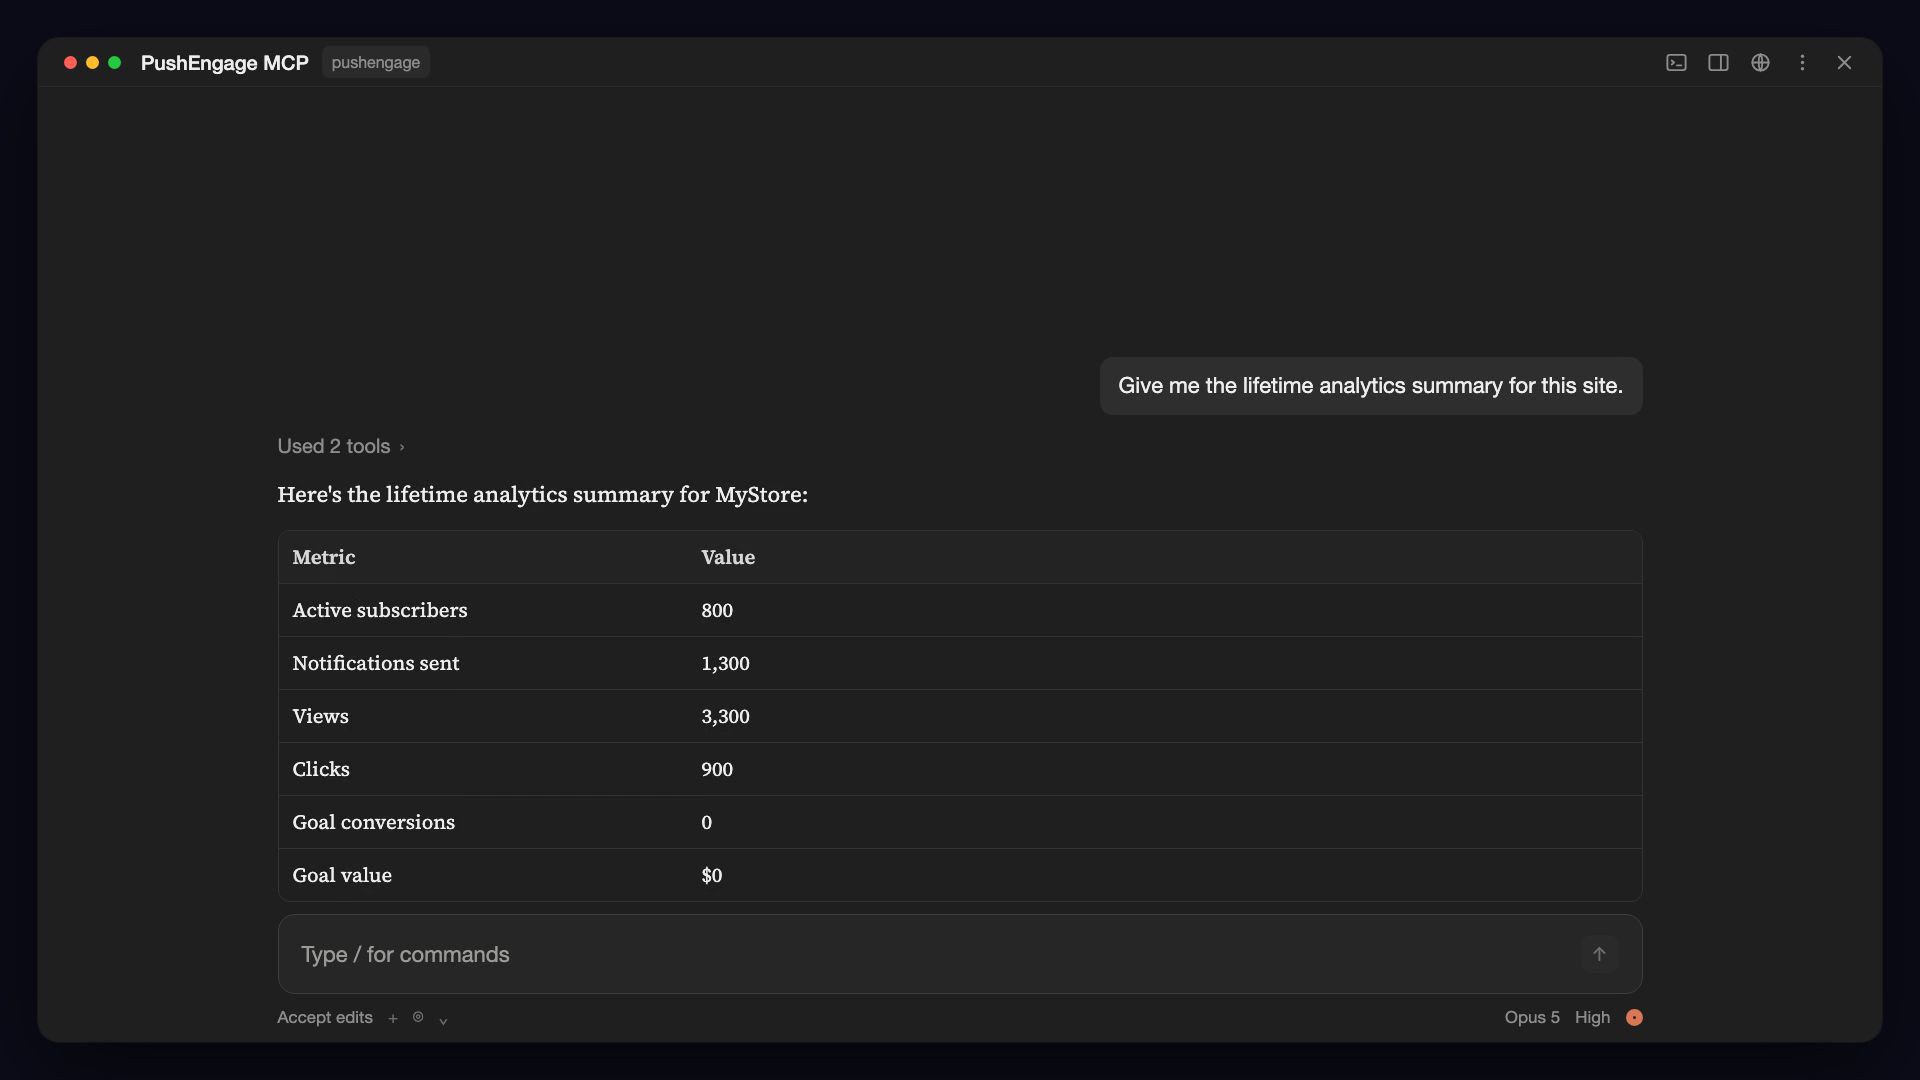The image size is (1920, 1080).
Task: Click the orange status dot
Action: [1634, 1017]
